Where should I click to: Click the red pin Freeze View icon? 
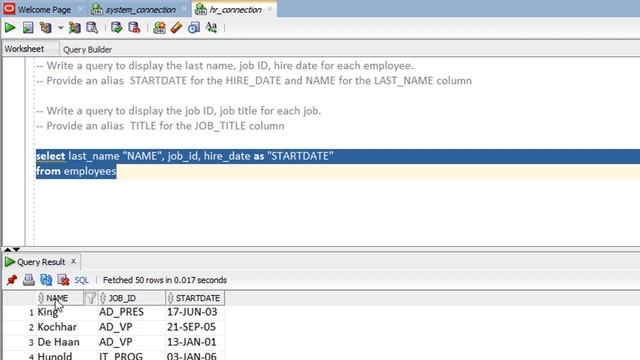[x=12, y=280]
